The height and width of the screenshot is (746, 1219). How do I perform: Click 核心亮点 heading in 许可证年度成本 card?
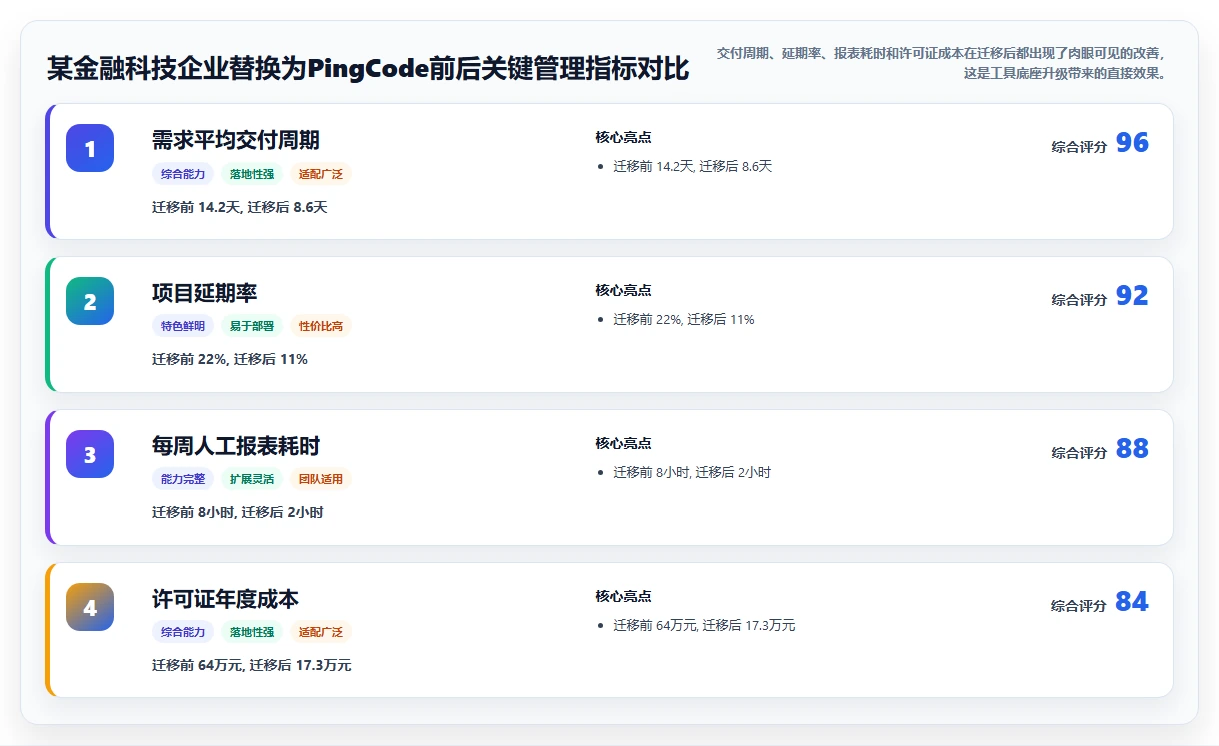click(623, 596)
